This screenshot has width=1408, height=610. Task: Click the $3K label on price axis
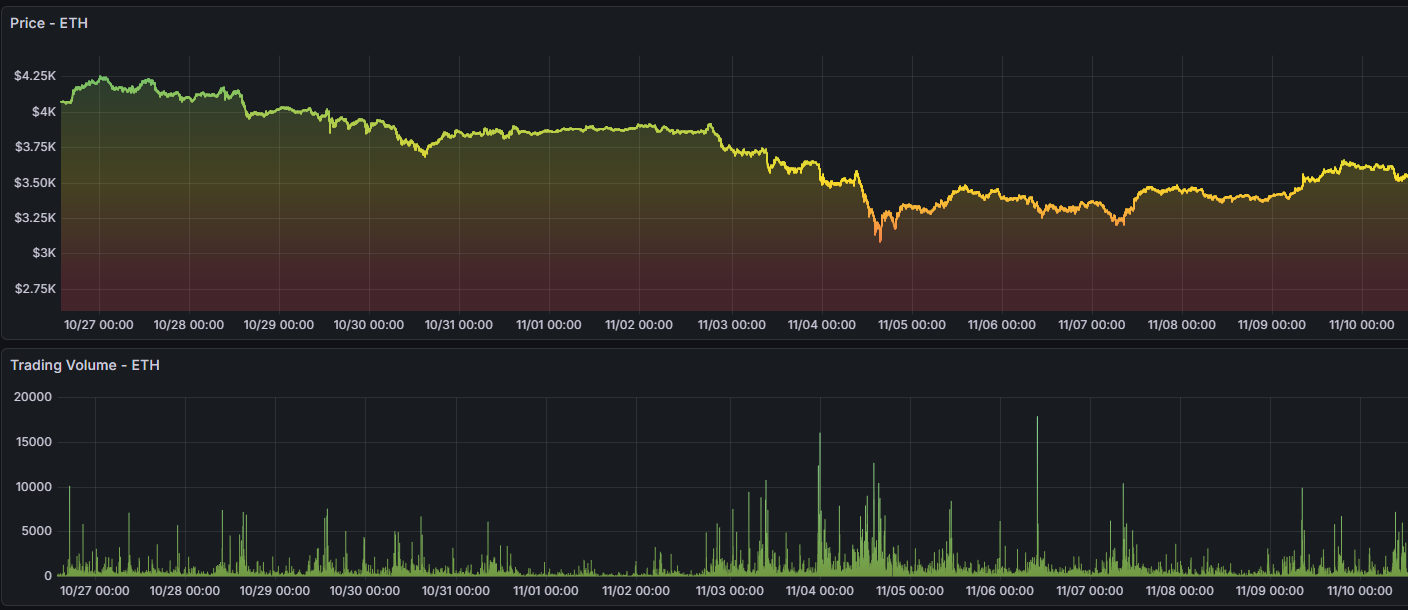pyautogui.click(x=44, y=253)
